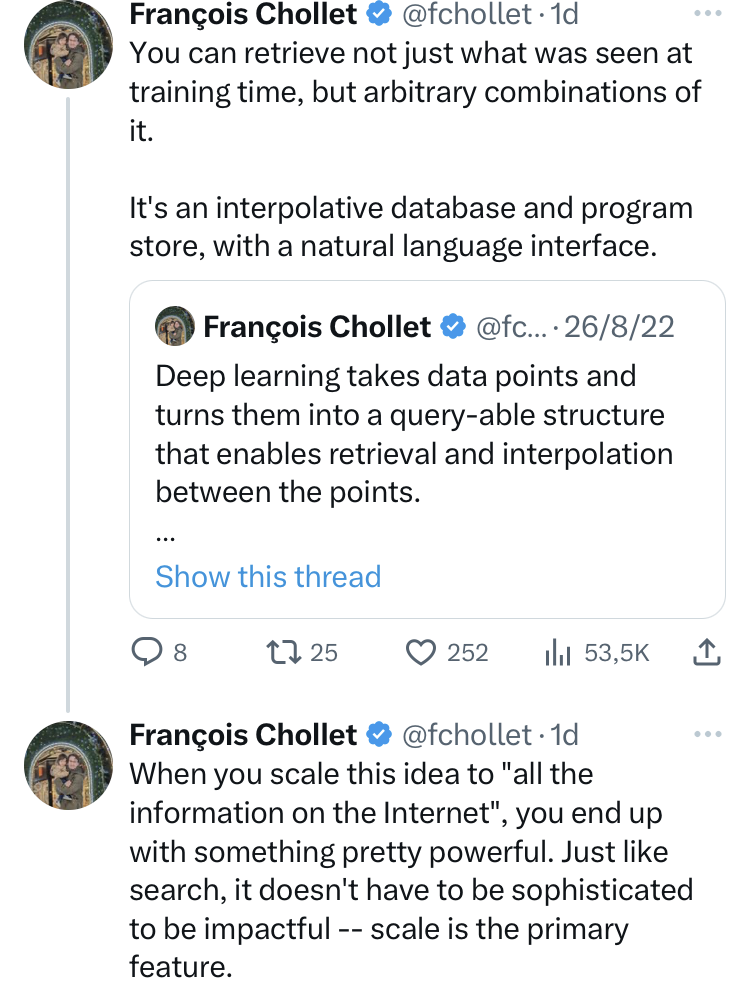View analytics via the bar chart icon
The width and height of the screenshot is (750, 992).
[x=558, y=652]
